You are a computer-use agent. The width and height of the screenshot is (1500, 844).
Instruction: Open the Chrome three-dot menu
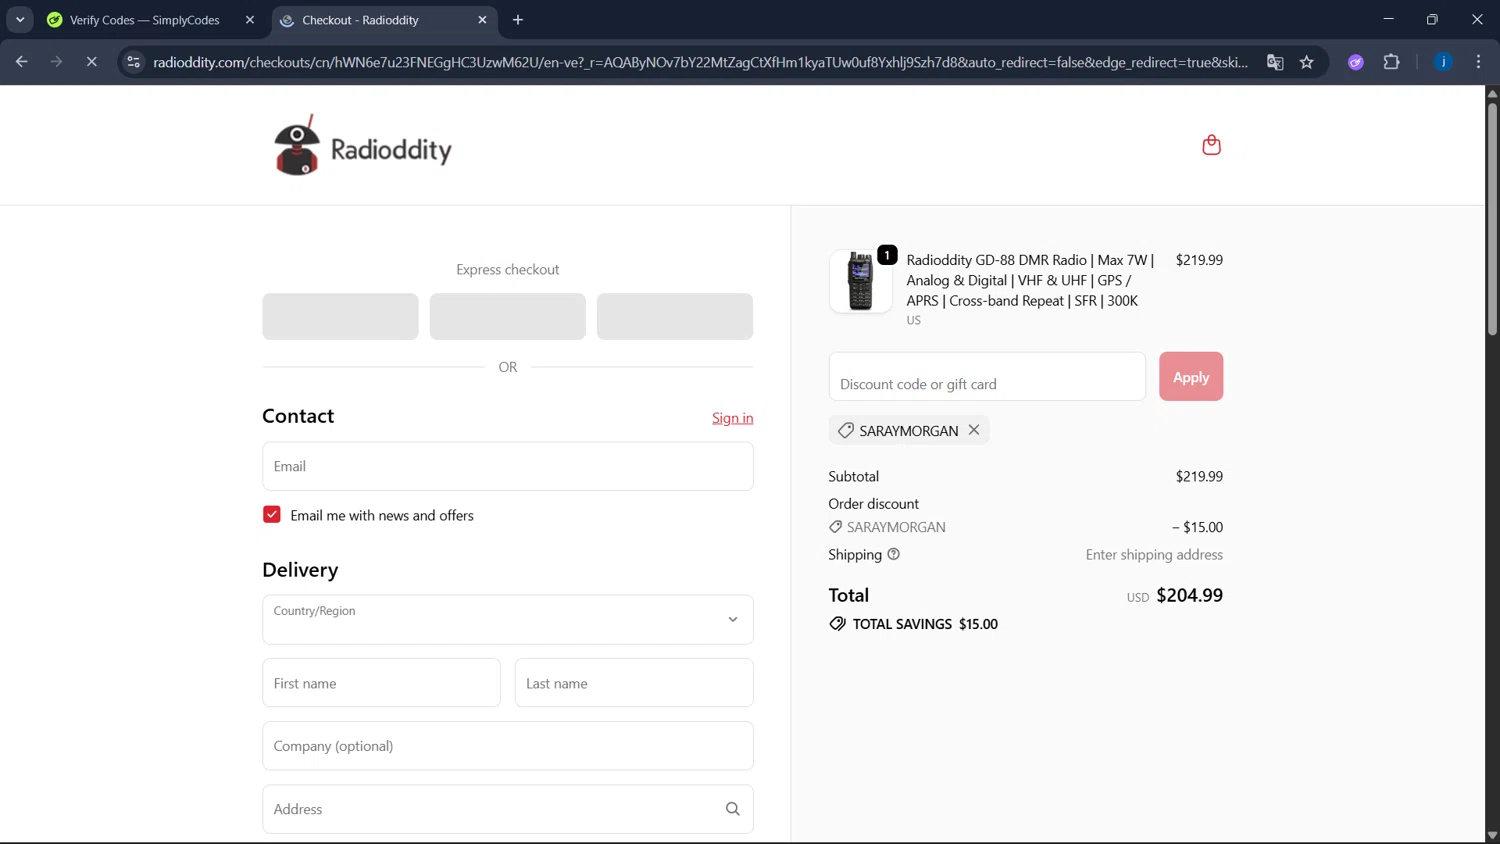(1478, 62)
